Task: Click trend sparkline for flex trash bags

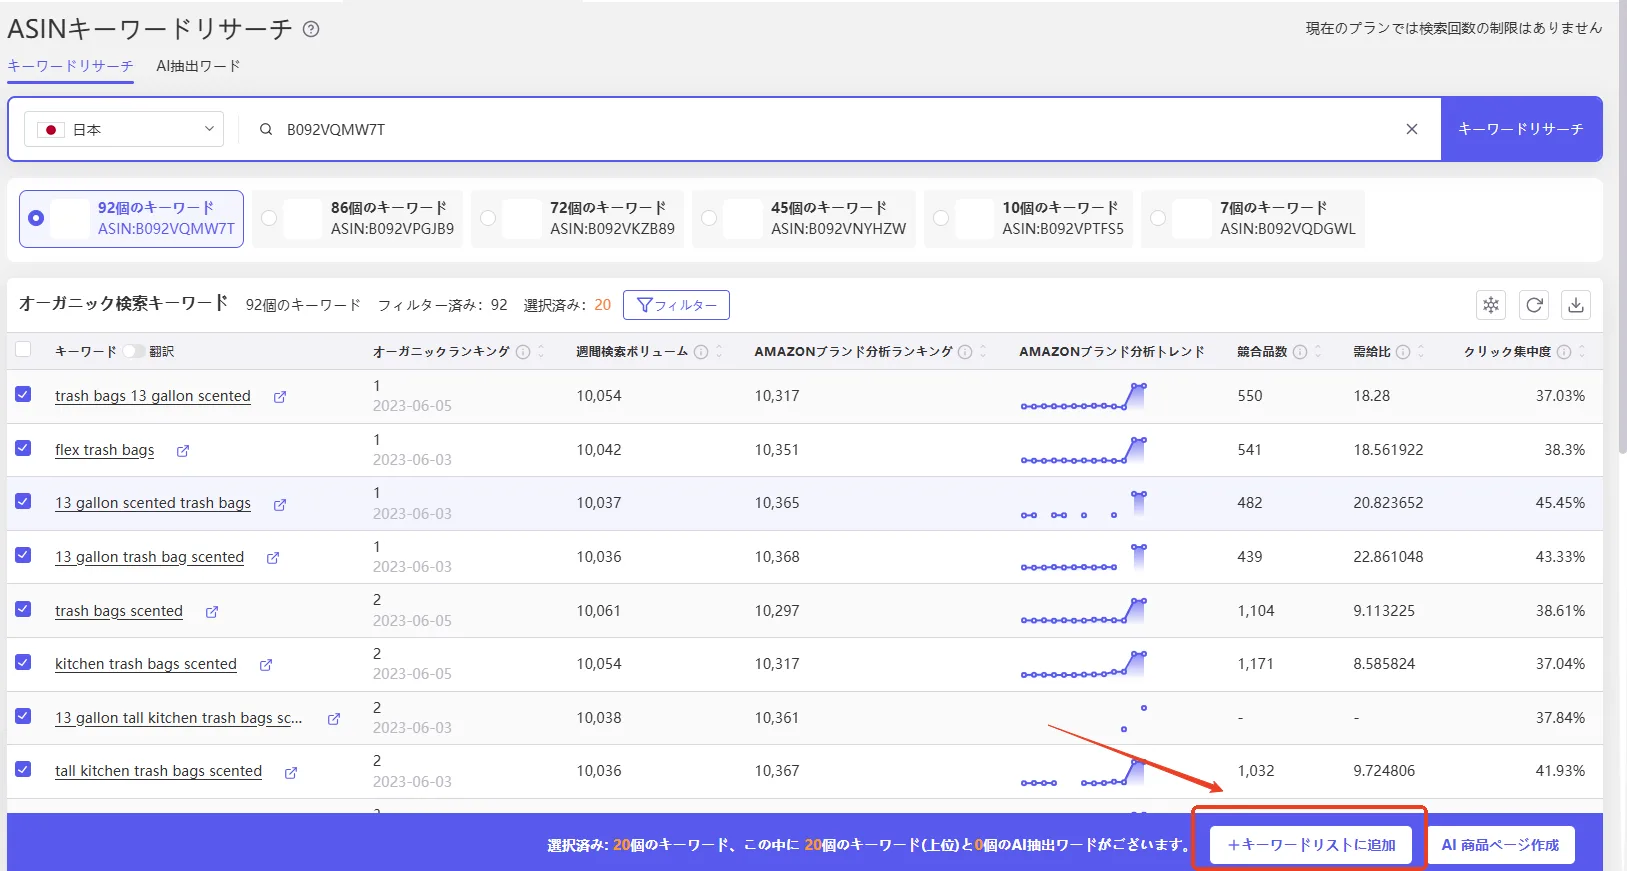Action: pyautogui.click(x=1083, y=450)
